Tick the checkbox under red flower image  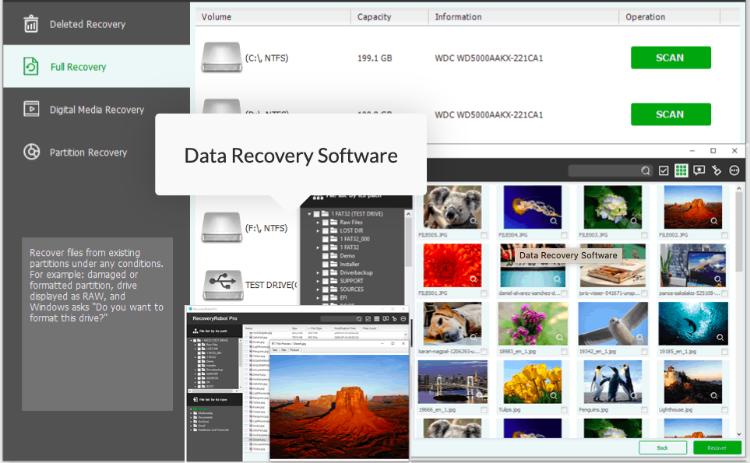tap(484, 293)
